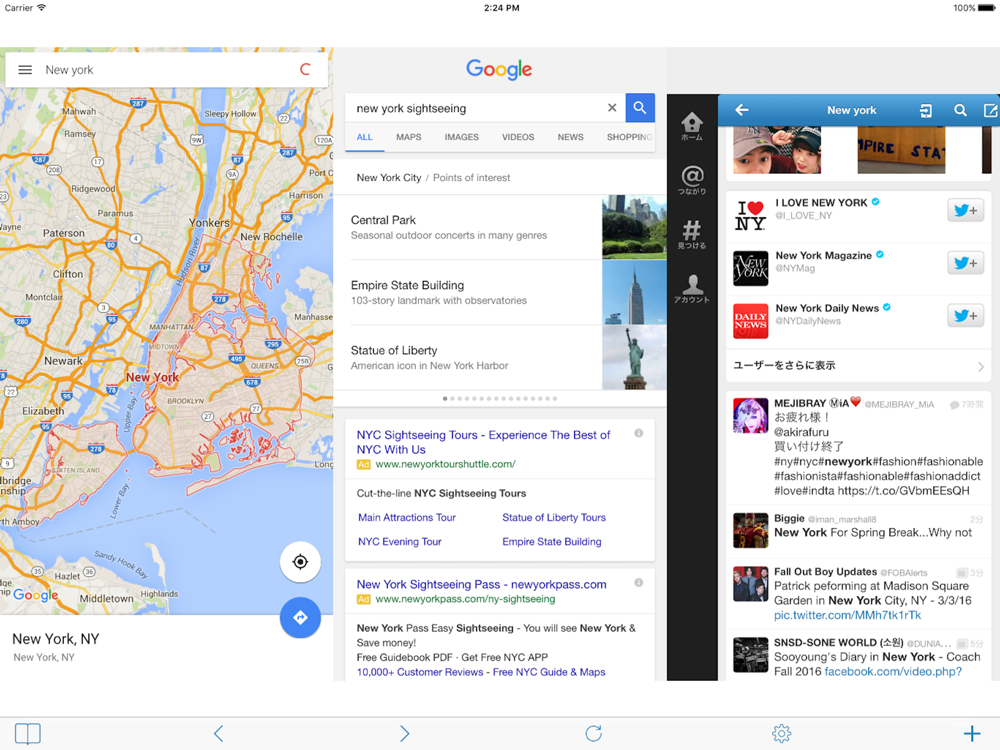Click the battery indicator in status bar
1000x750 pixels.
coord(986,8)
